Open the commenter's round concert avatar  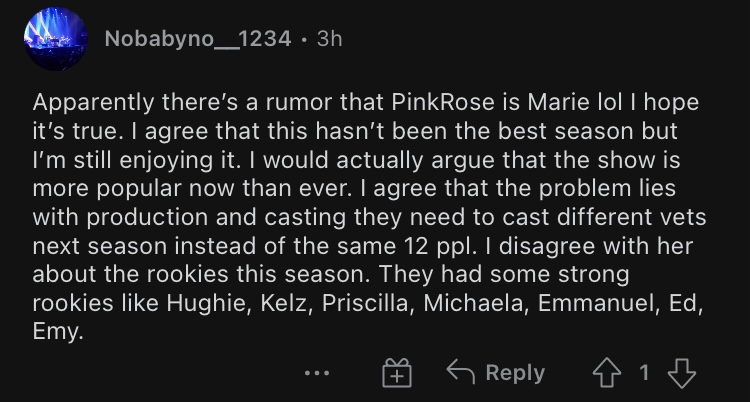point(56,39)
